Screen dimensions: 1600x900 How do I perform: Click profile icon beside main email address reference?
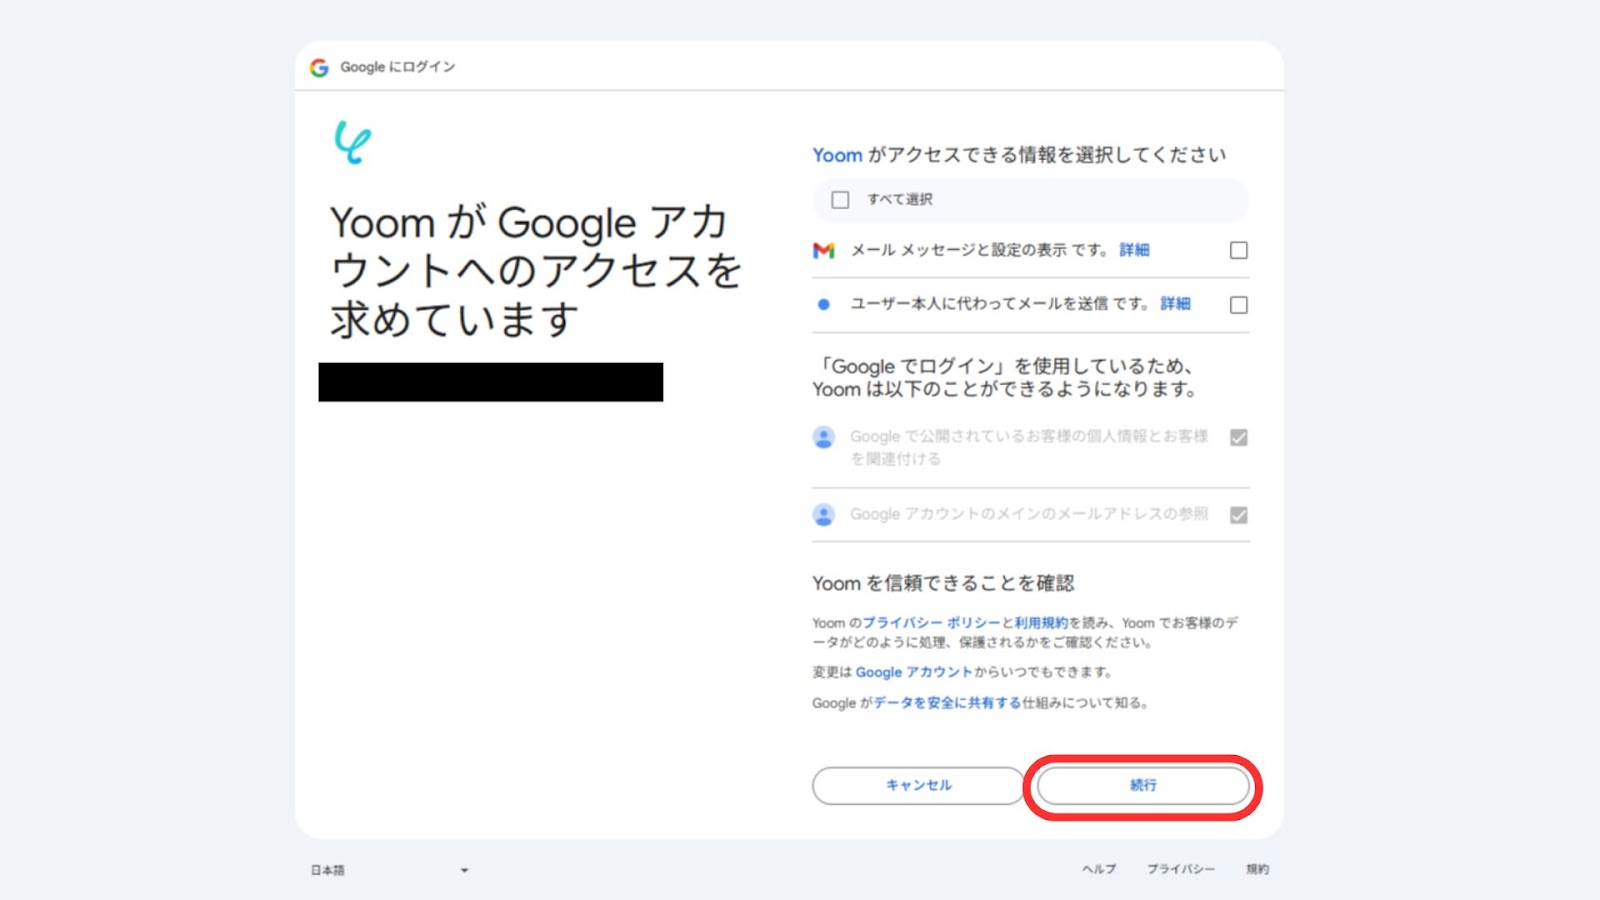823,515
